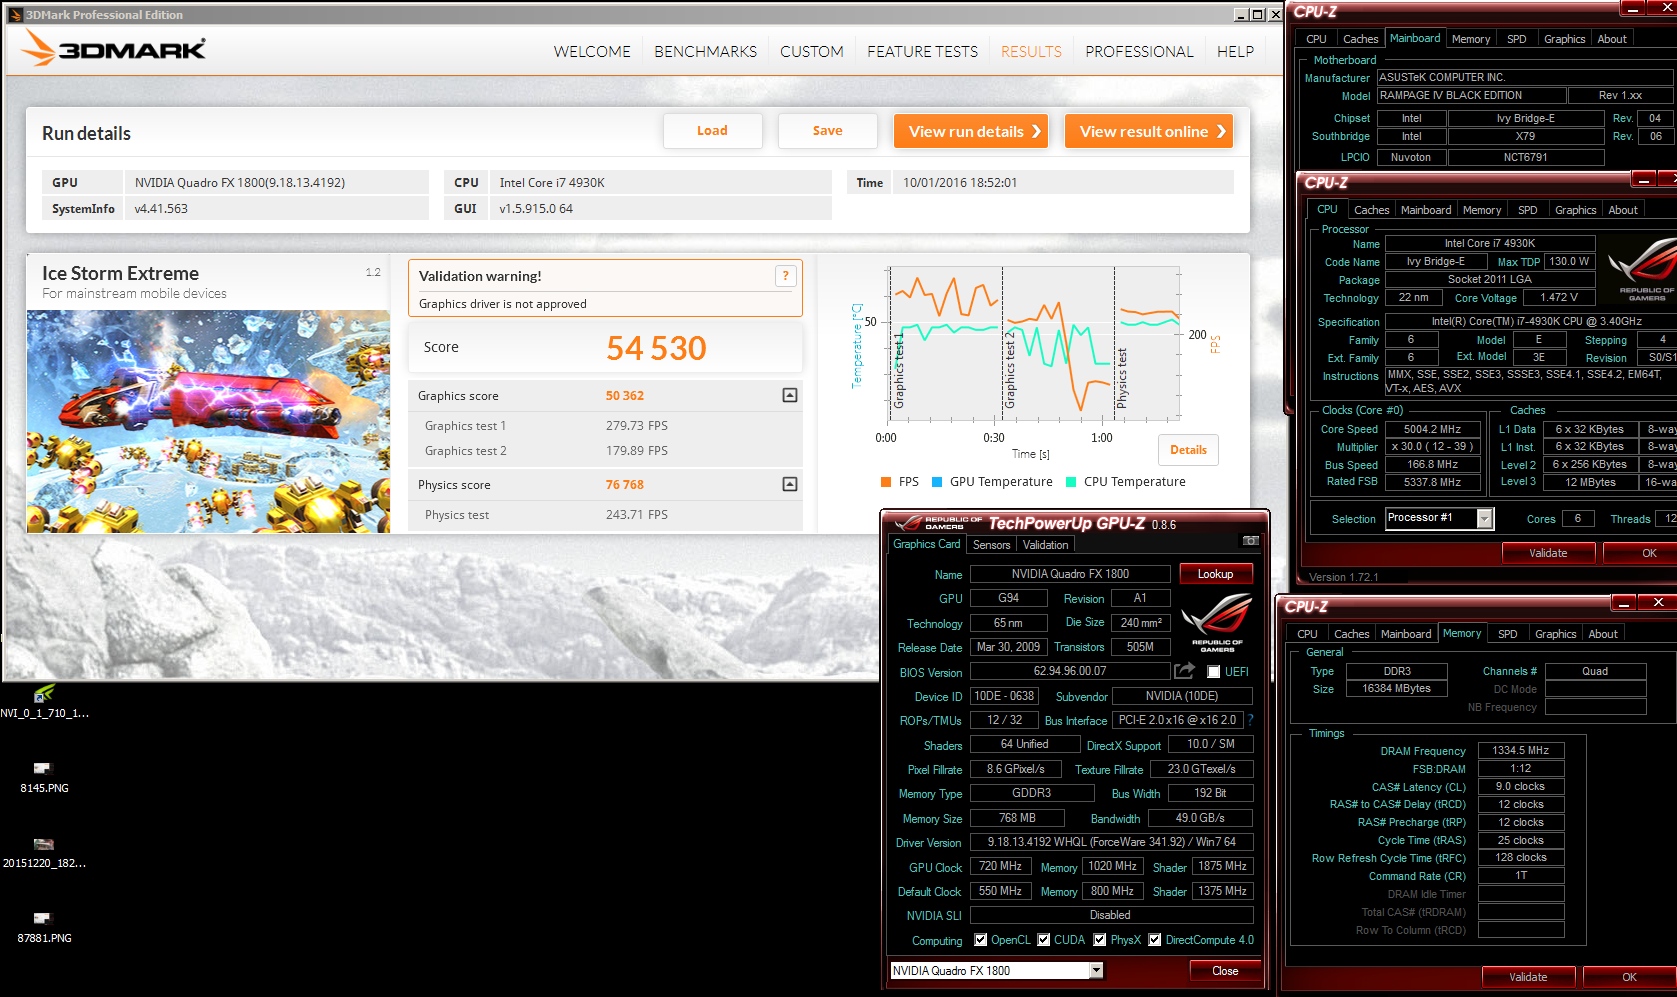The width and height of the screenshot is (1677, 997).
Task: Click the blue GPU Temperature legend swatch
Action: (937, 482)
